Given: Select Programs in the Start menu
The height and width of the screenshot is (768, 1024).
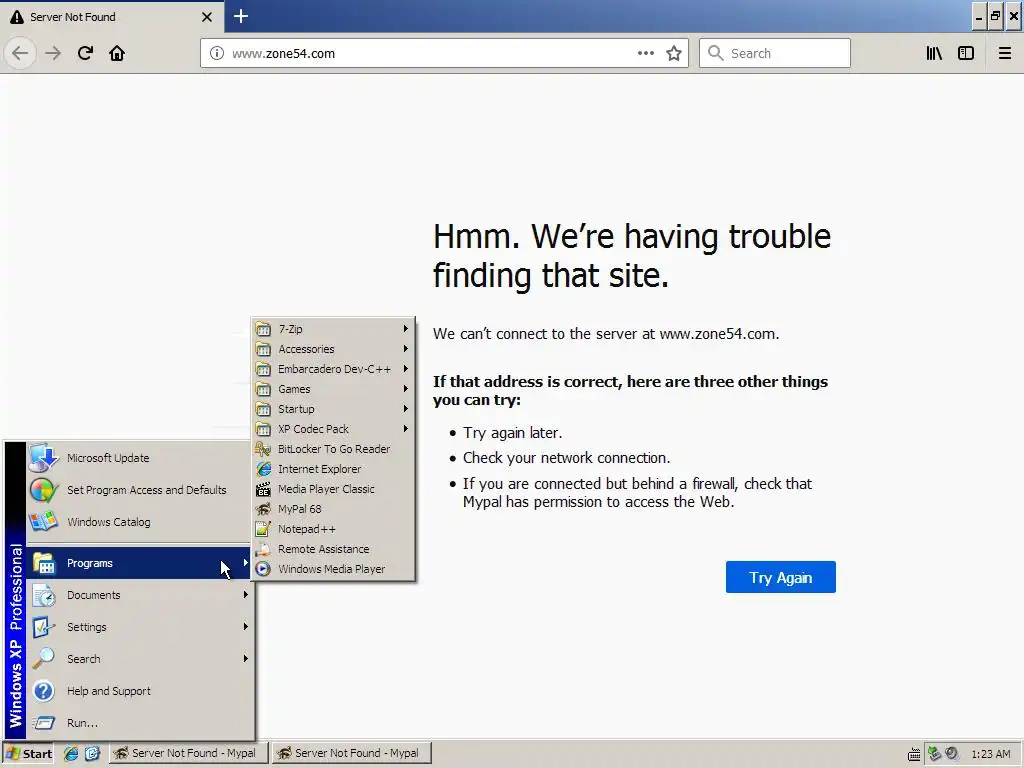Looking at the screenshot, I should 140,563.
